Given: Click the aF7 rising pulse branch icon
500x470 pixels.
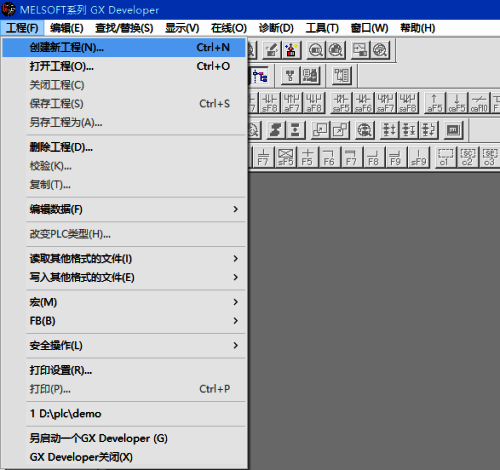Looking at the screenshot, I should pyautogui.click(x=292, y=103).
